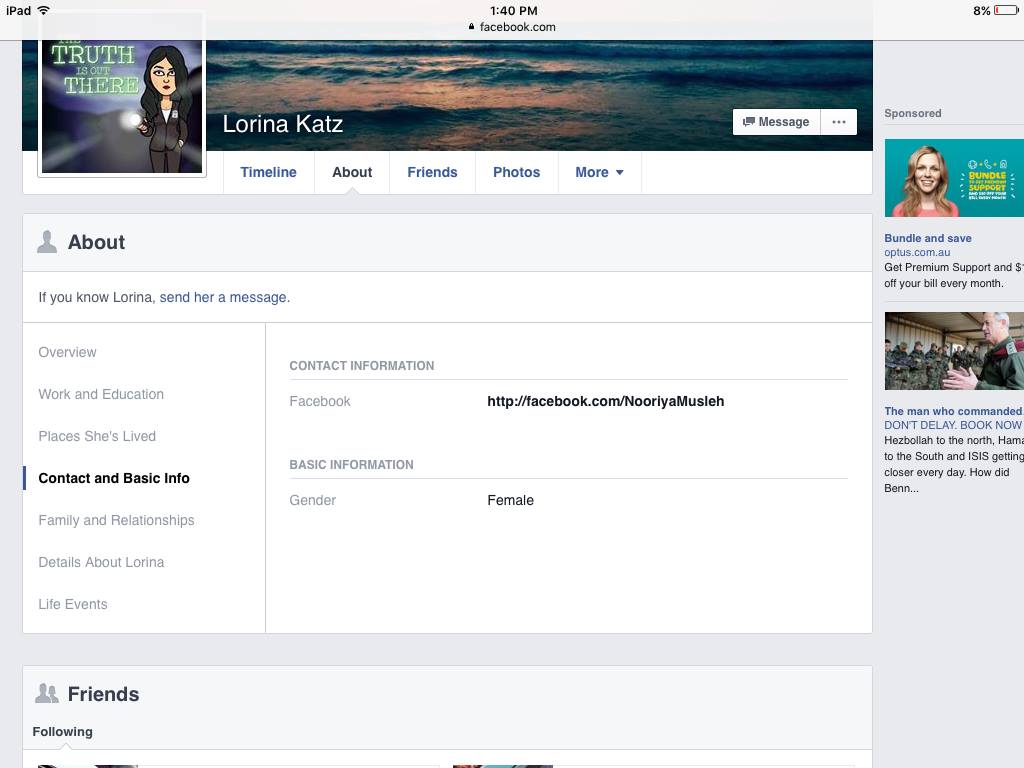Tap the facebook.com address bar
This screenshot has height=768, width=1024.
(x=512, y=27)
